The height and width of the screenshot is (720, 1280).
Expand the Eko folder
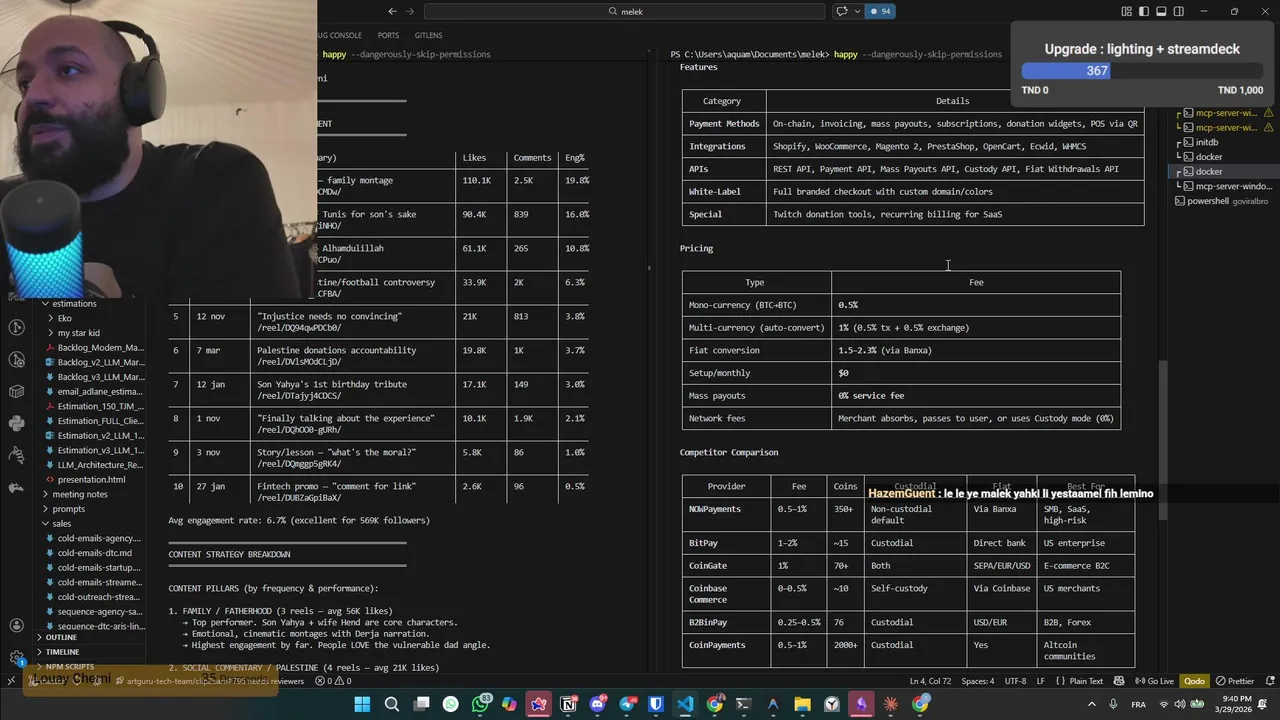point(62,318)
